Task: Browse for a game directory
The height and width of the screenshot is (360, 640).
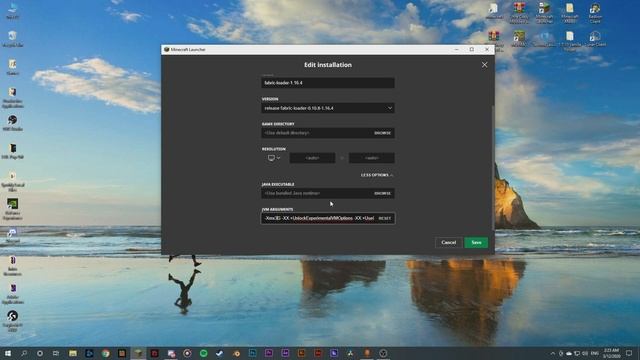Action: click(382, 133)
